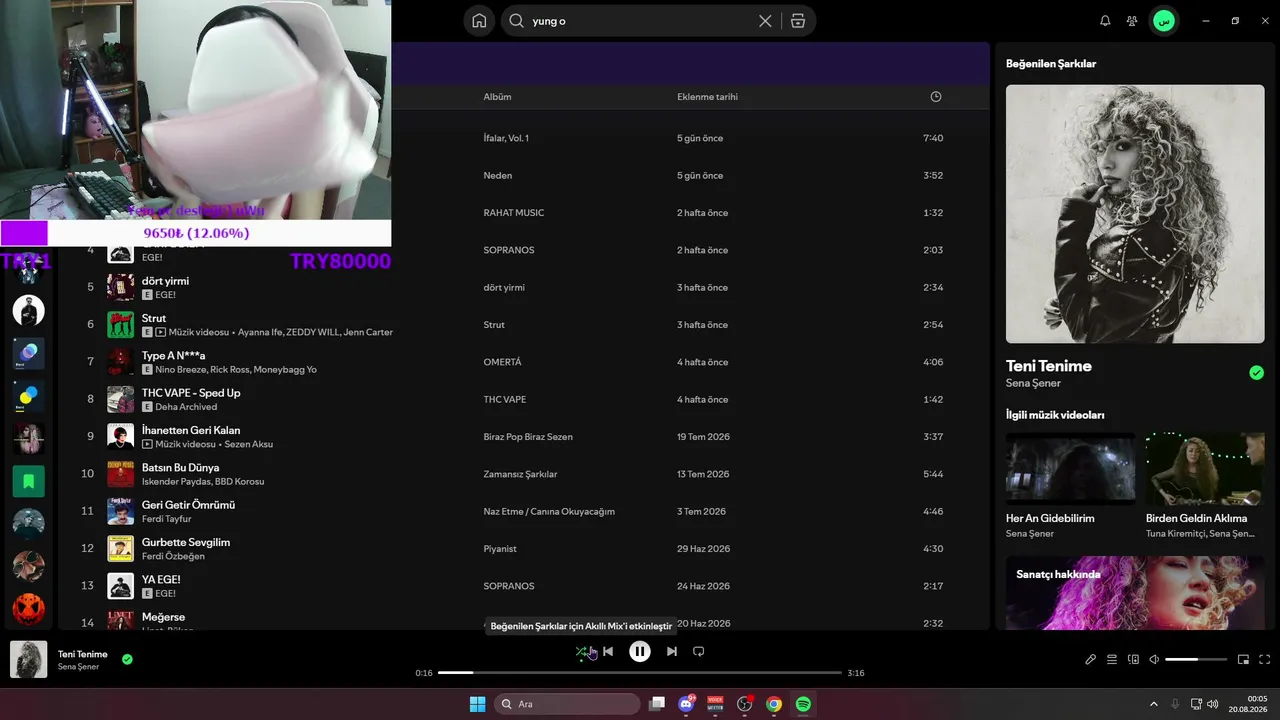The height and width of the screenshot is (720, 1280).
Task: Open the Strut cover art thumbnail
Action: click(x=120, y=325)
